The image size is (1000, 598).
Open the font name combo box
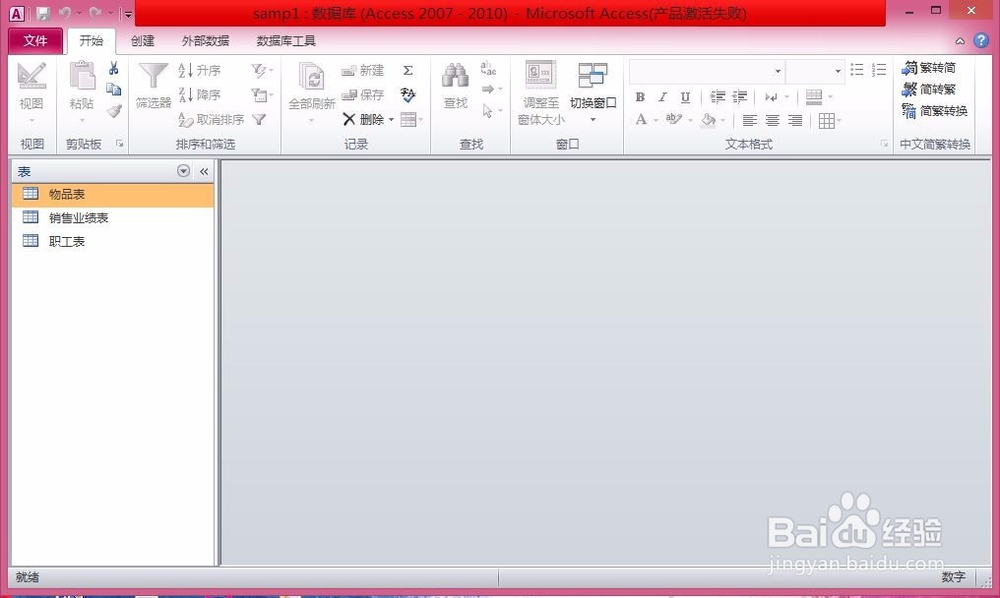[707, 71]
